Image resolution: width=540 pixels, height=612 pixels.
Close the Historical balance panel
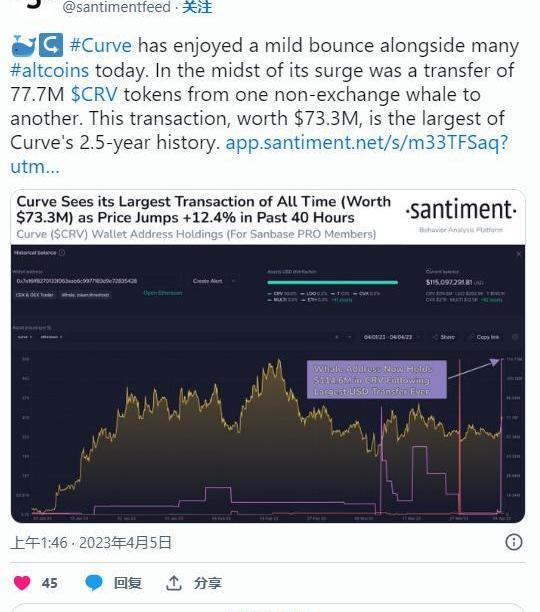519,254
